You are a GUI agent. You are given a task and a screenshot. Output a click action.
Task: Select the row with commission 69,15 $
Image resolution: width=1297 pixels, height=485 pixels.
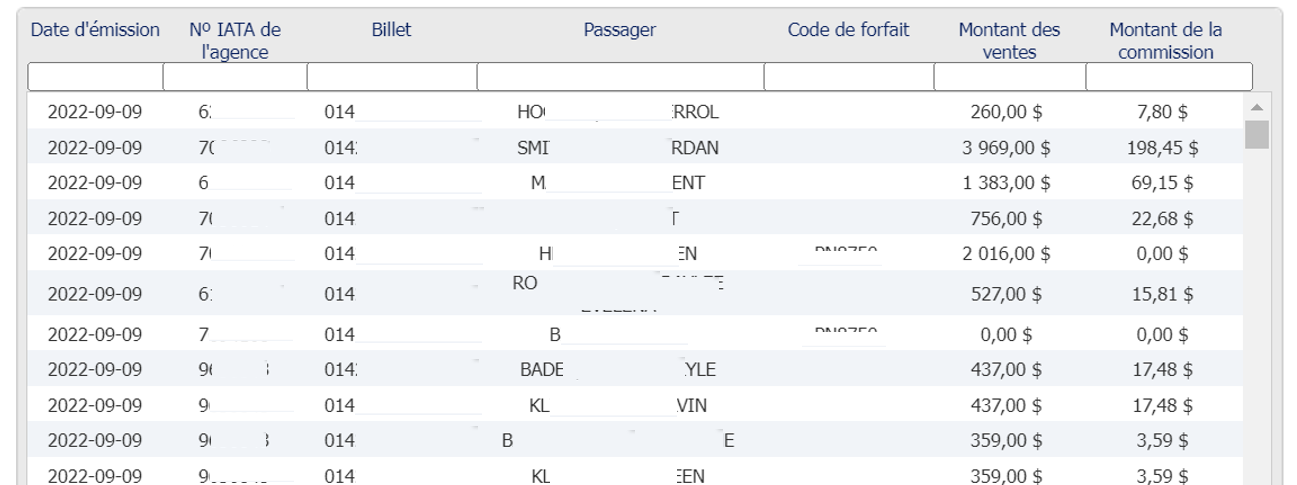(636, 182)
